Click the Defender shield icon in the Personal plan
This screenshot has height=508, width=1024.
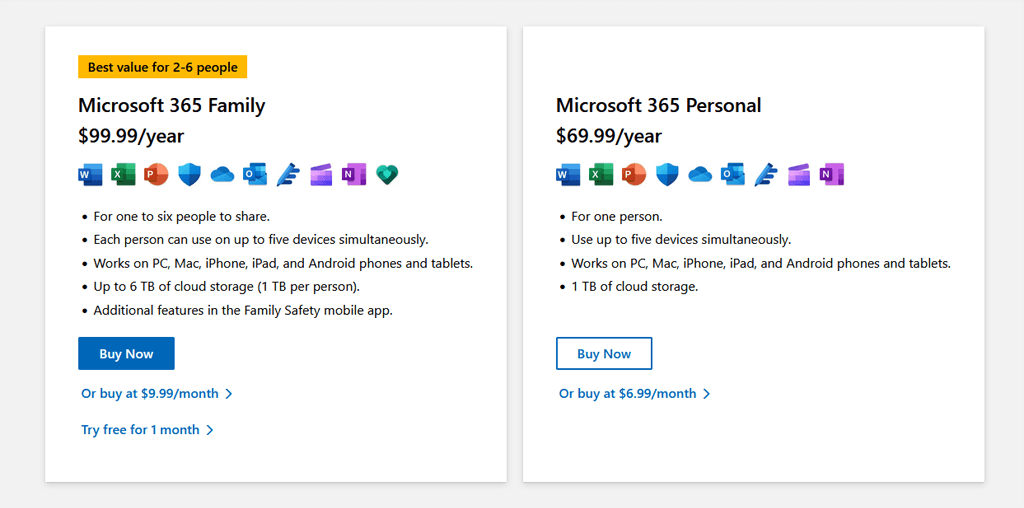[667, 175]
